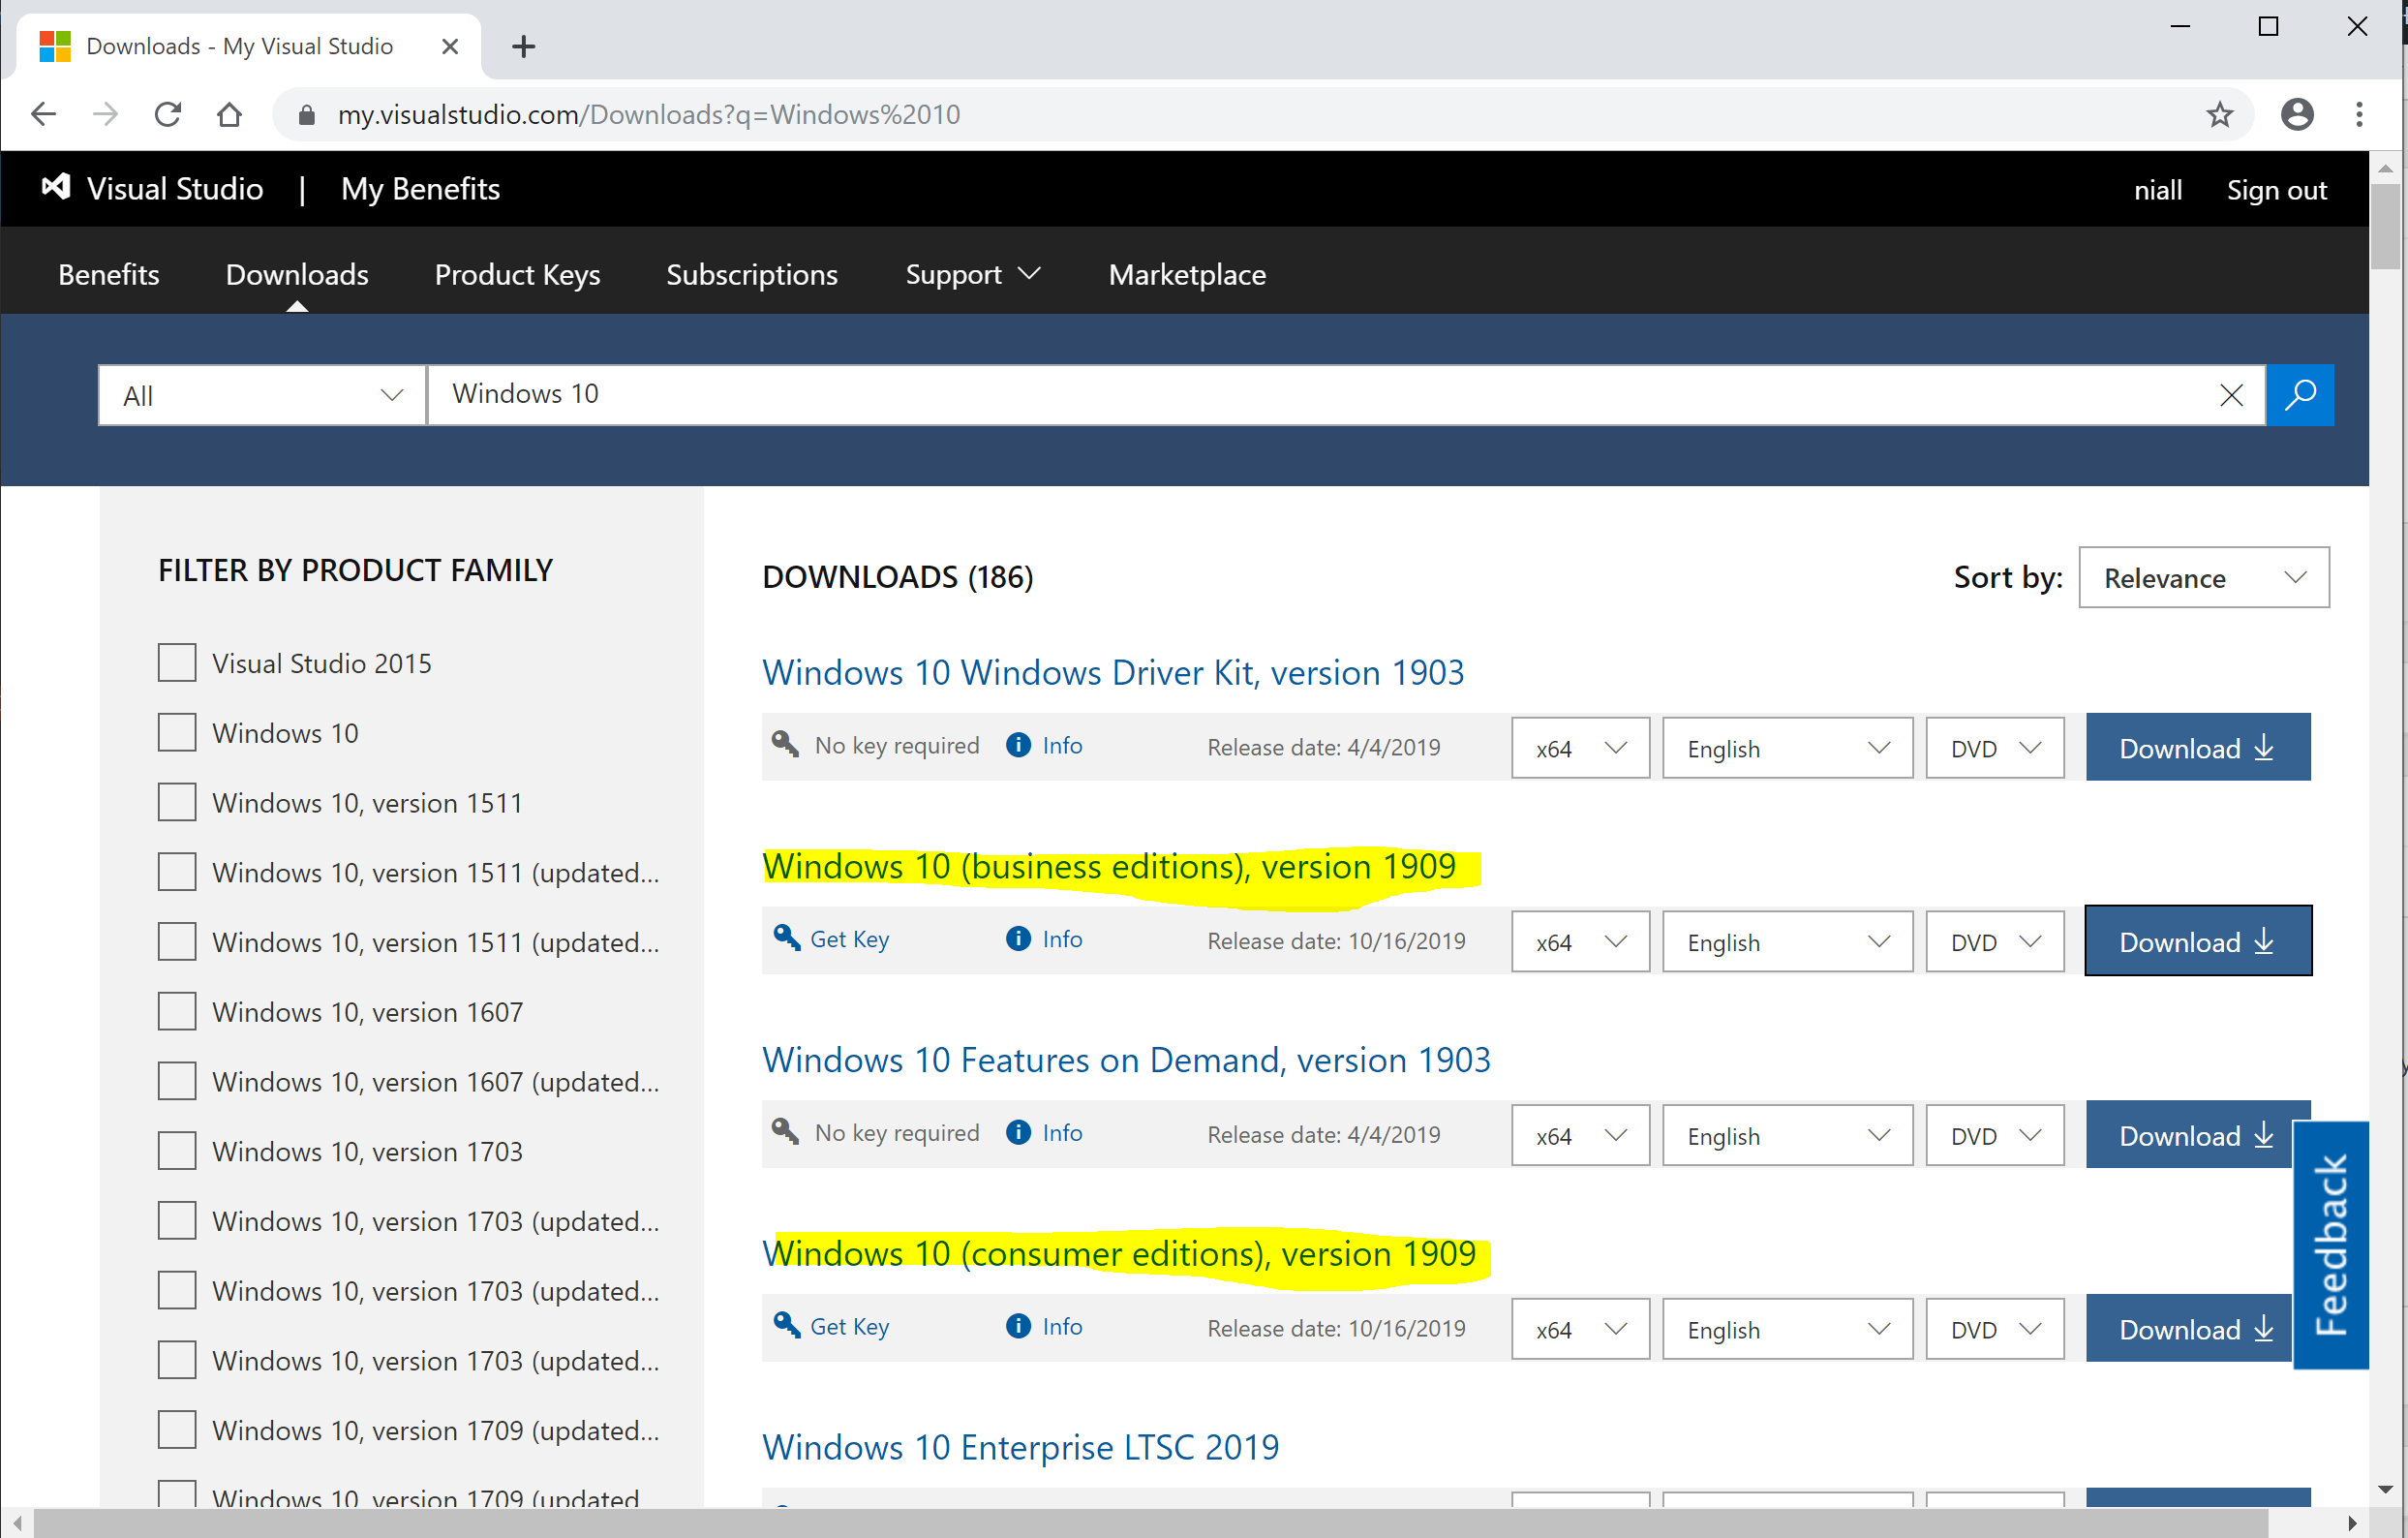The height and width of the screenshot is (1538, 2408).
Task: Click the browser forward arrow
Action: (105, 114)
